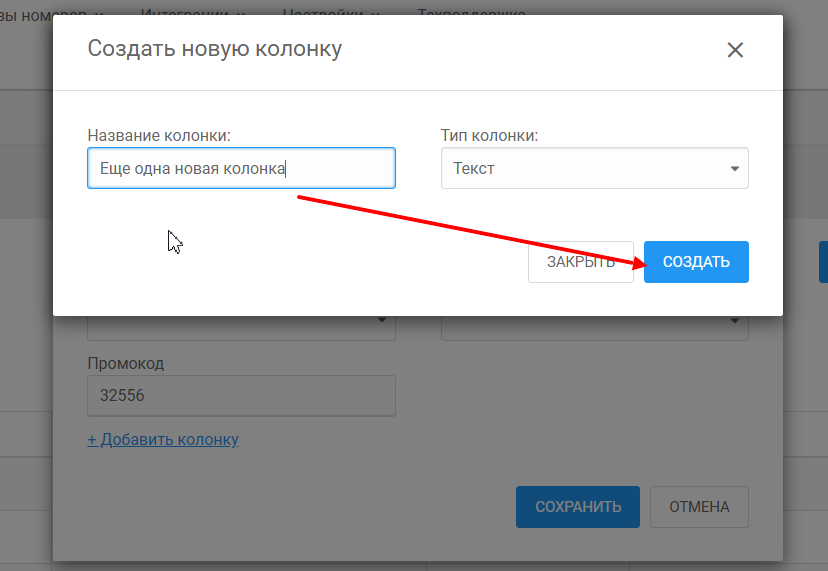Click the СОЗДАТЬ button

point(696,262)
